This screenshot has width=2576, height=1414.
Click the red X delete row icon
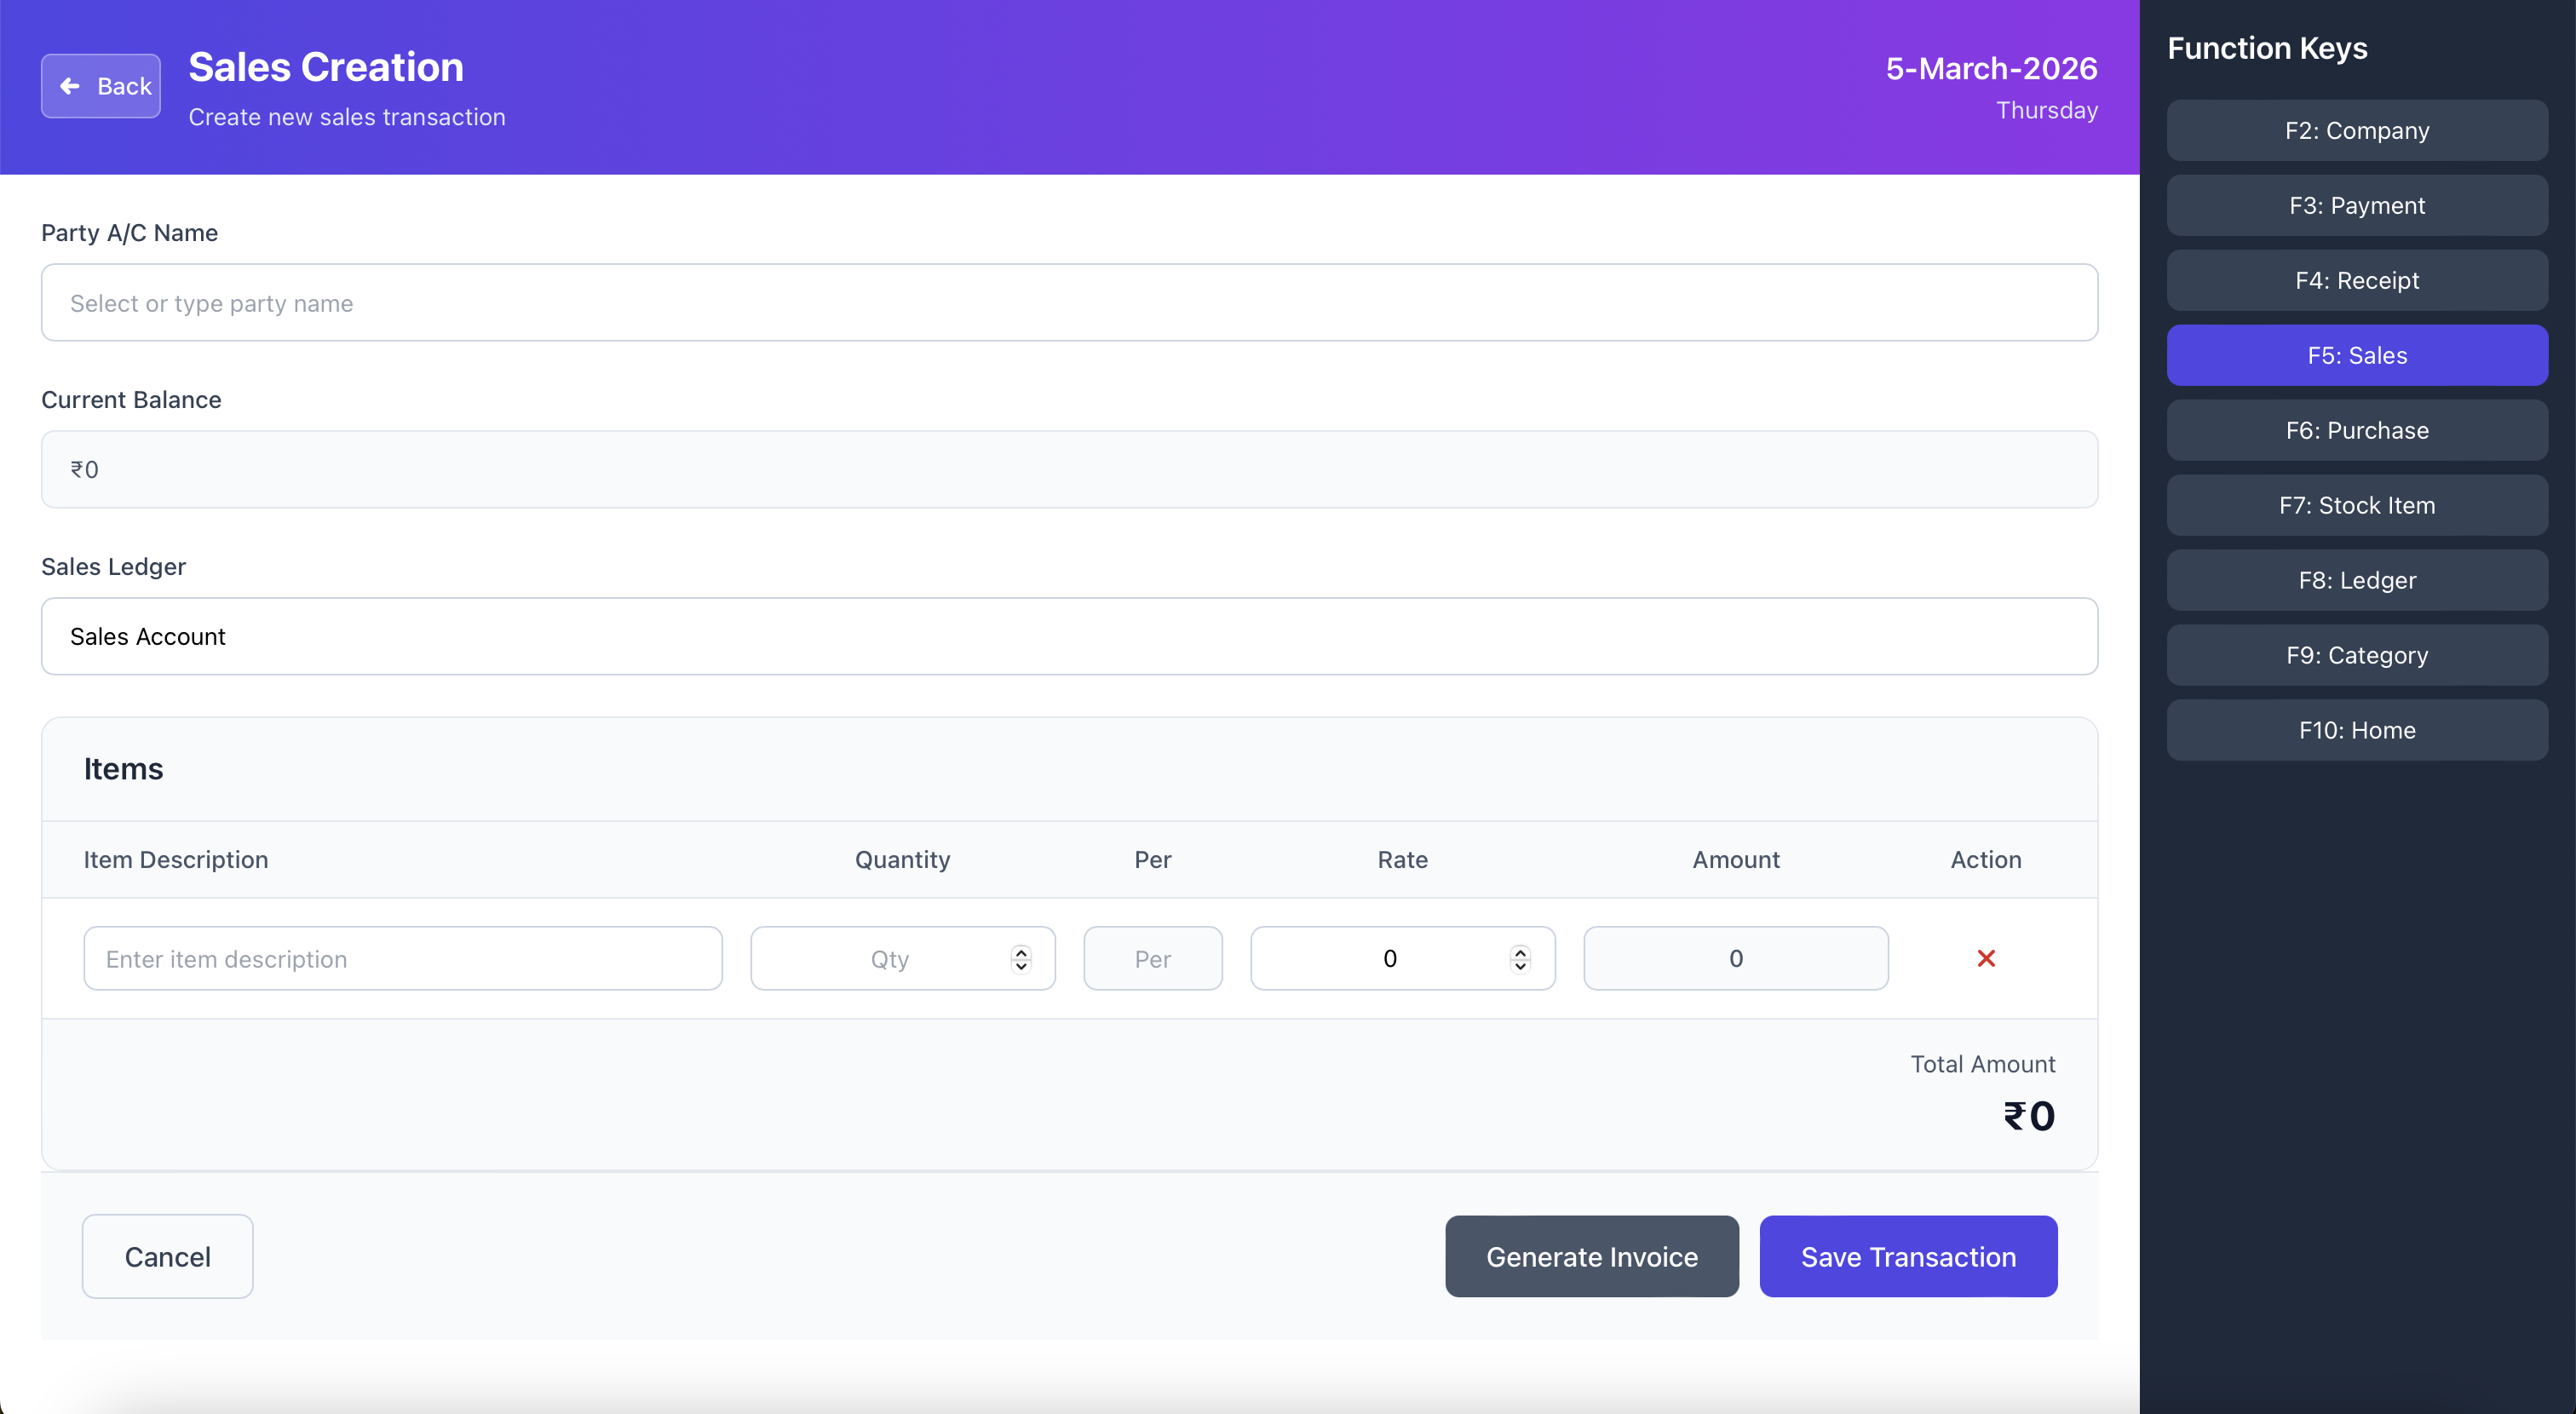pos(1985,958)
